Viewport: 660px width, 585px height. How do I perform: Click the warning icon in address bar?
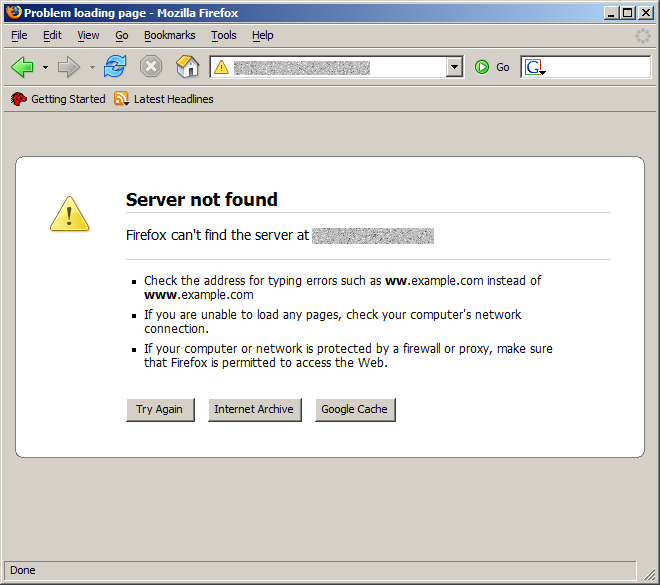click(221, 67)
